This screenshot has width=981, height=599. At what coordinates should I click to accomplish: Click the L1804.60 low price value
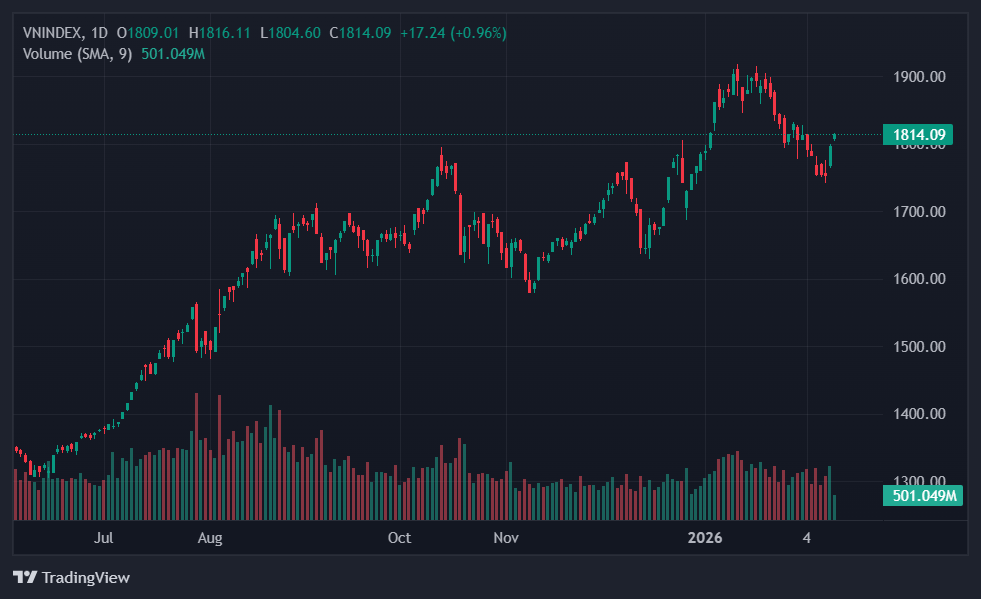click(x=290, y=33)
